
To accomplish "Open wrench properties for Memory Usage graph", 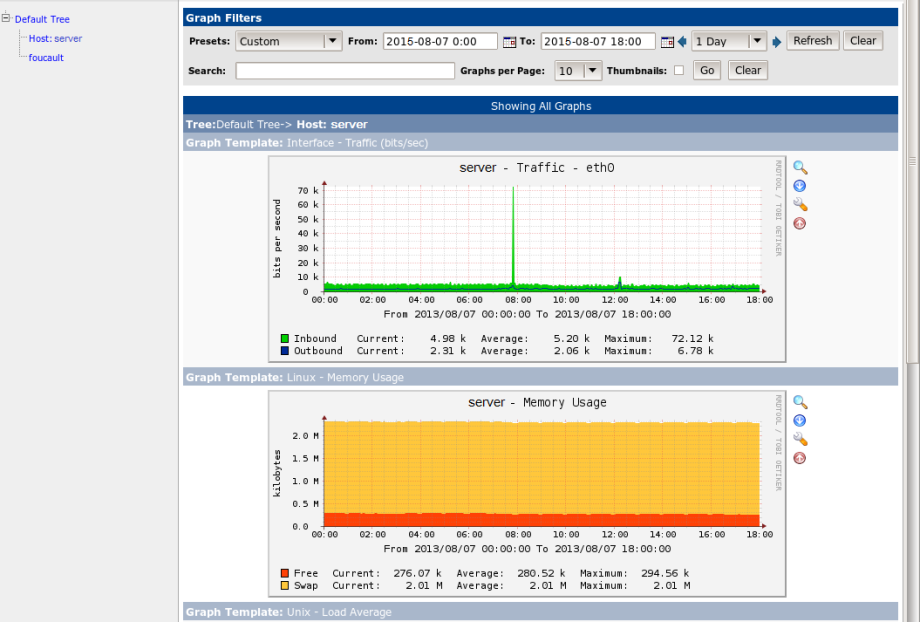I will pos(800,439).
